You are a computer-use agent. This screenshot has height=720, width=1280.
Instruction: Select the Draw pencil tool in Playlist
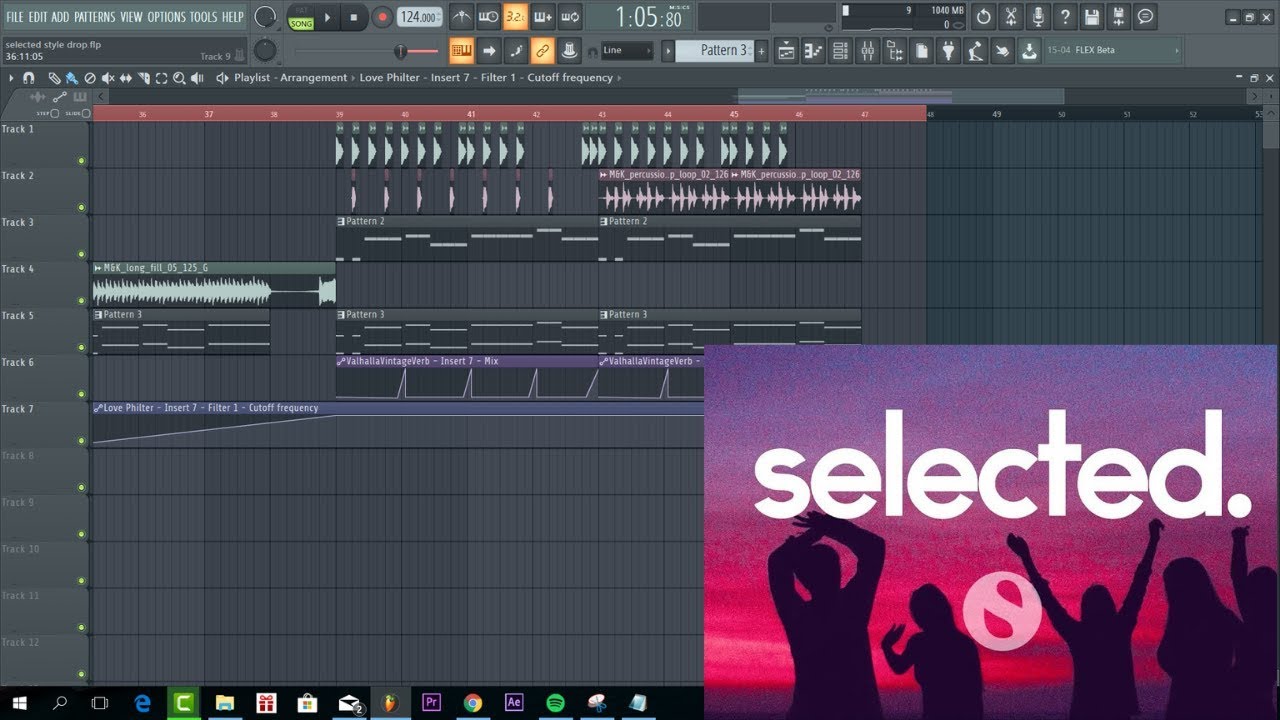click(54, 77)
